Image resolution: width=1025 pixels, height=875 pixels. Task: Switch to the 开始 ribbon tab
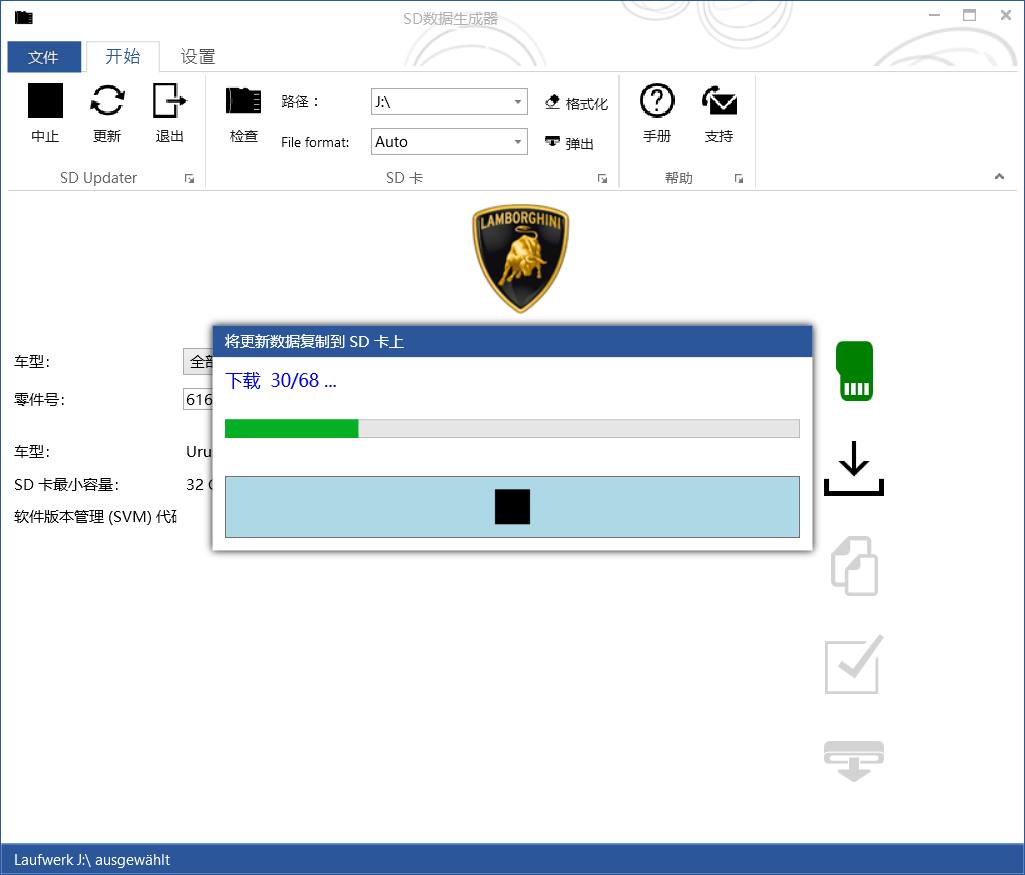[123, 57]
